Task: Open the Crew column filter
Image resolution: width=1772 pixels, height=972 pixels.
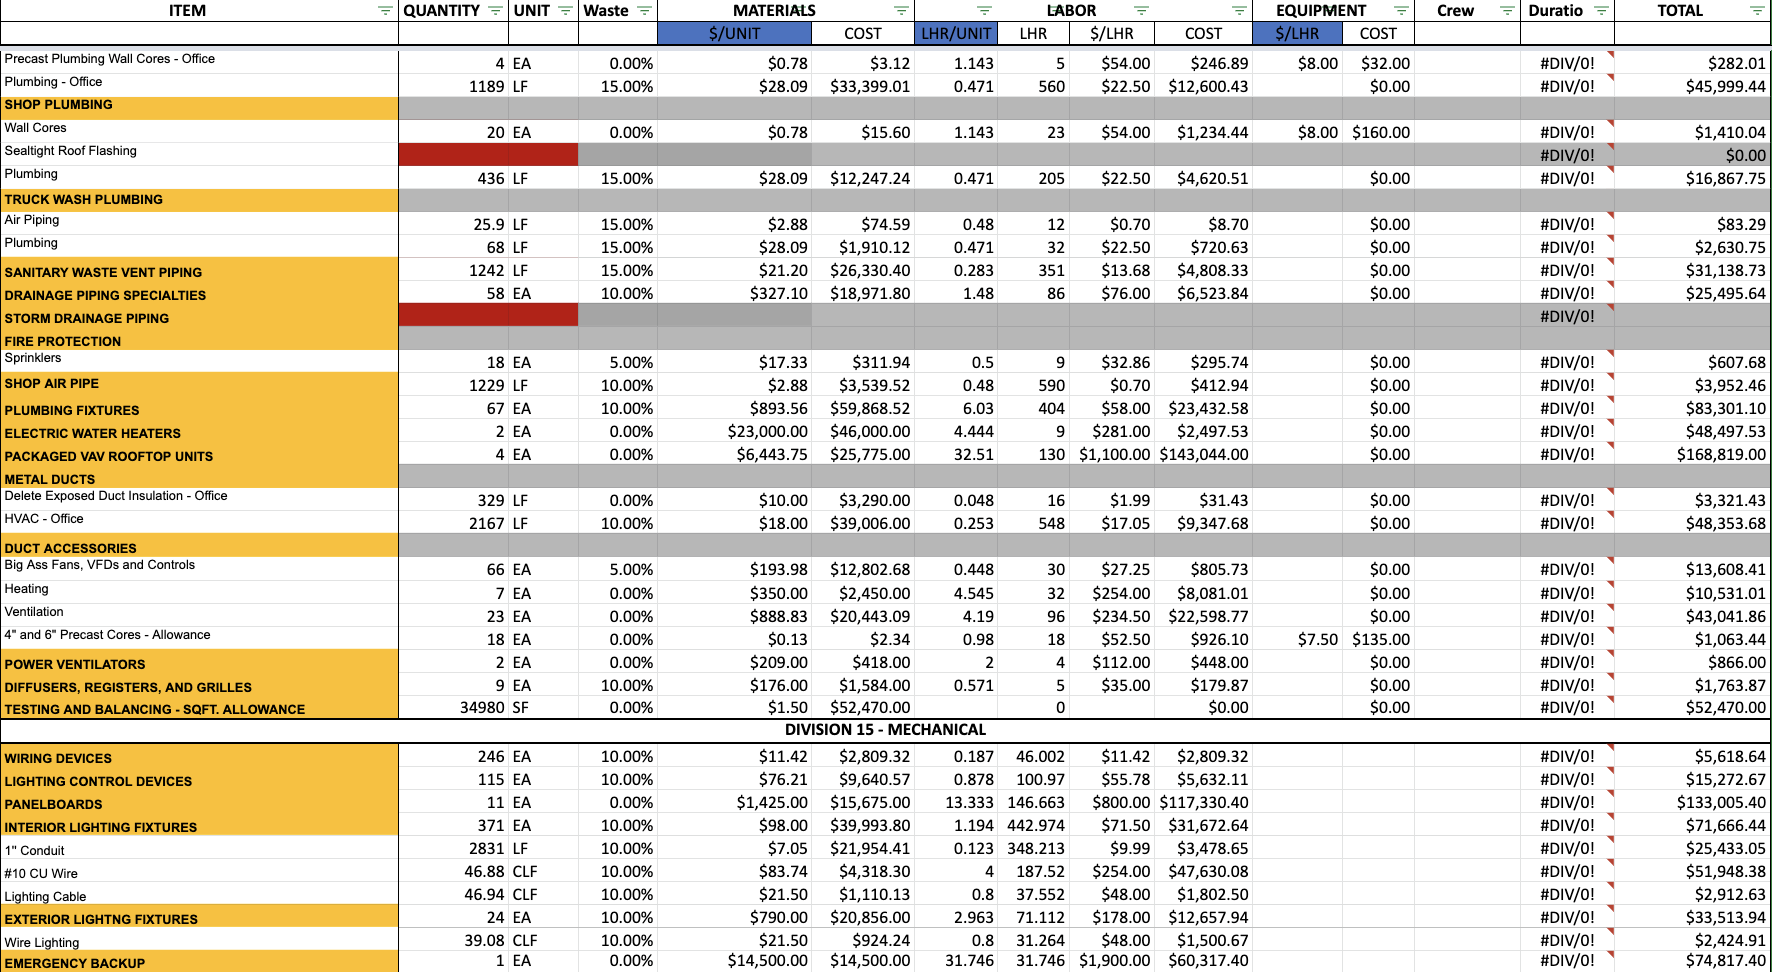Action: point(1507,10)
